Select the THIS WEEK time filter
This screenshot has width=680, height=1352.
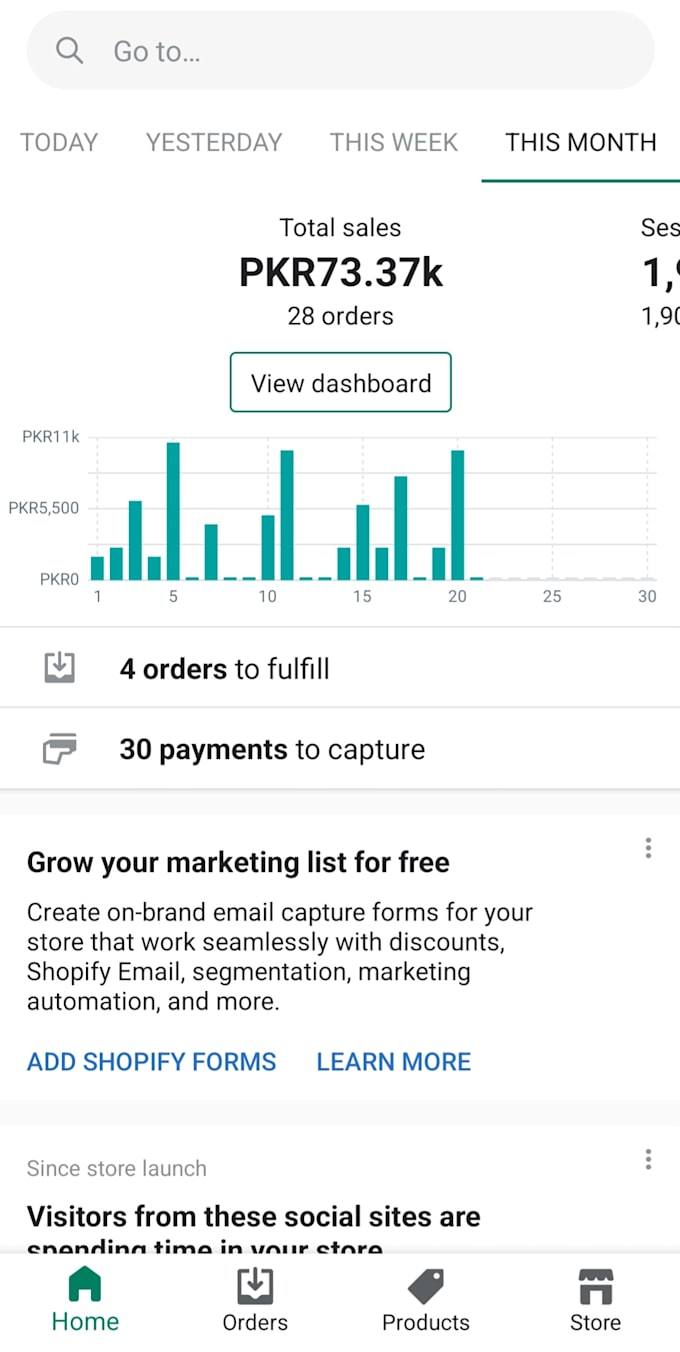pos(393,142)
